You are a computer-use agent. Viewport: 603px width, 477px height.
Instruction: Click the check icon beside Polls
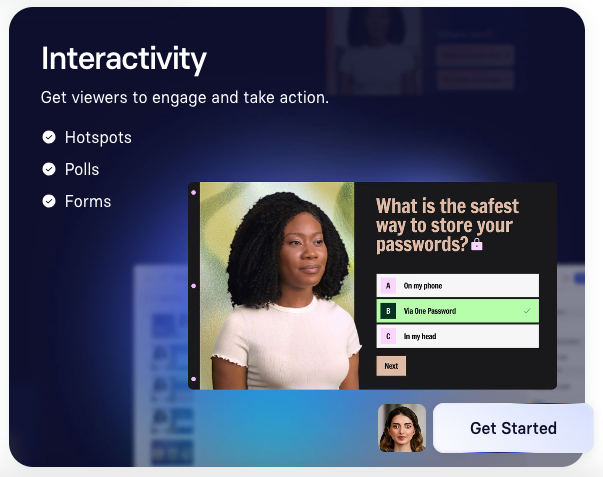click(49, 169)
